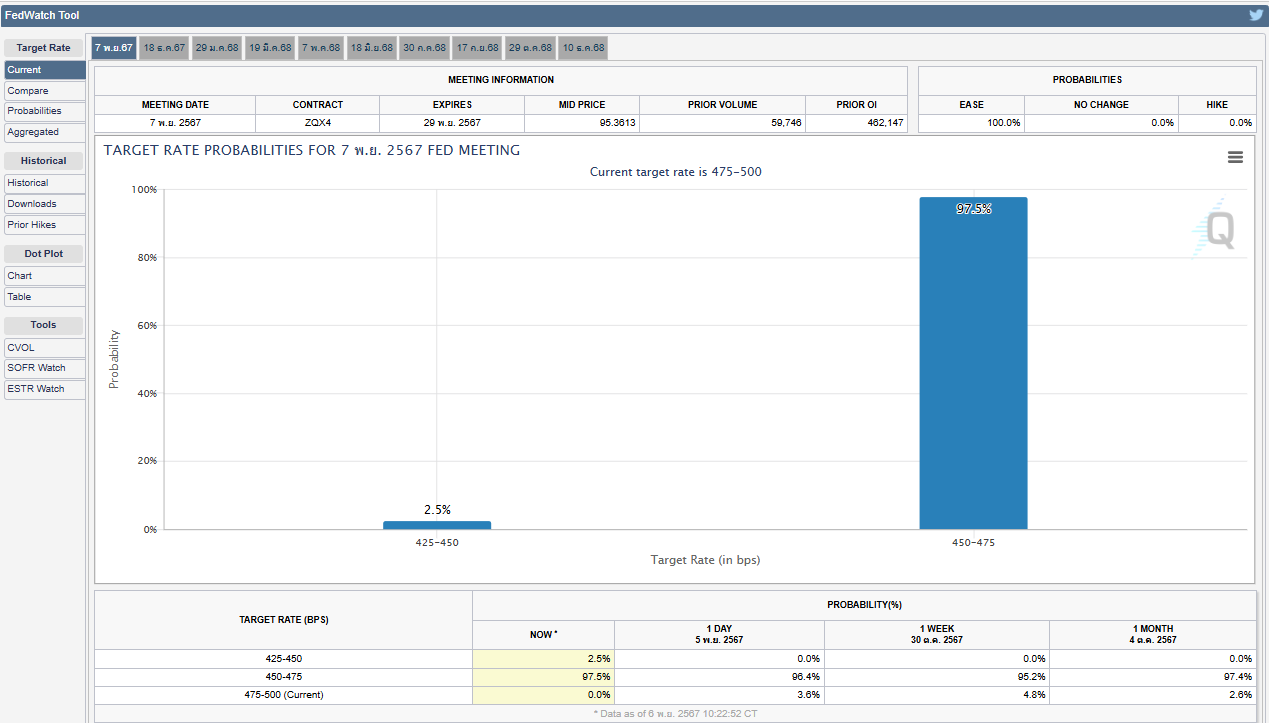Launch the CVOL tool
1269x723 pixels.
45,348
